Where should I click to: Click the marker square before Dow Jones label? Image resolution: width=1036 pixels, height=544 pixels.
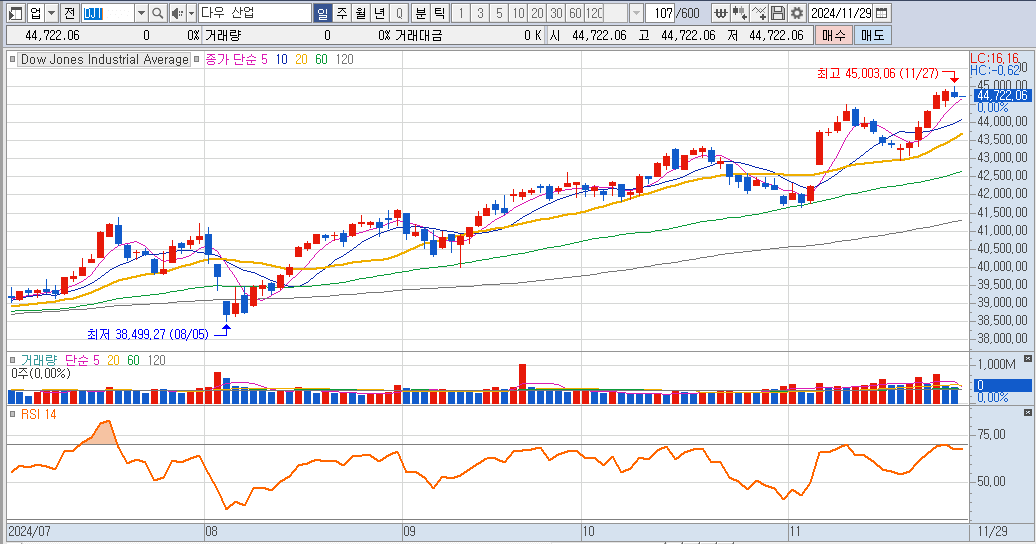click(x=12, y=59)
